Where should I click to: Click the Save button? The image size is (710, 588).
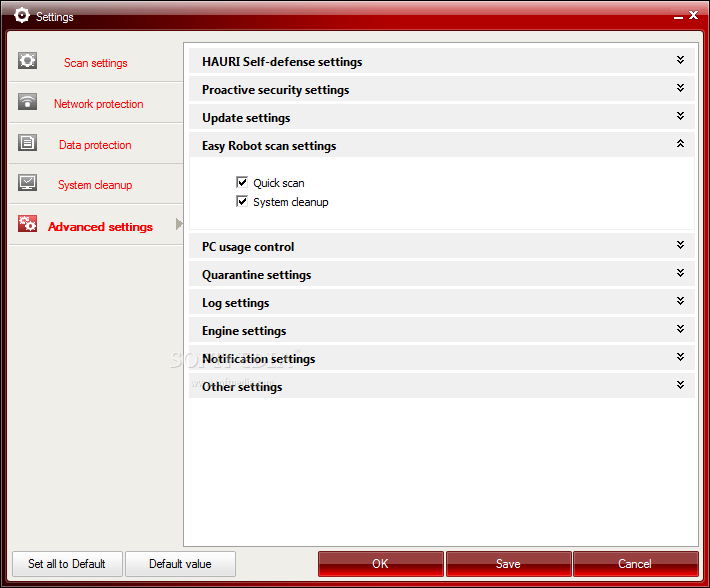508,564
